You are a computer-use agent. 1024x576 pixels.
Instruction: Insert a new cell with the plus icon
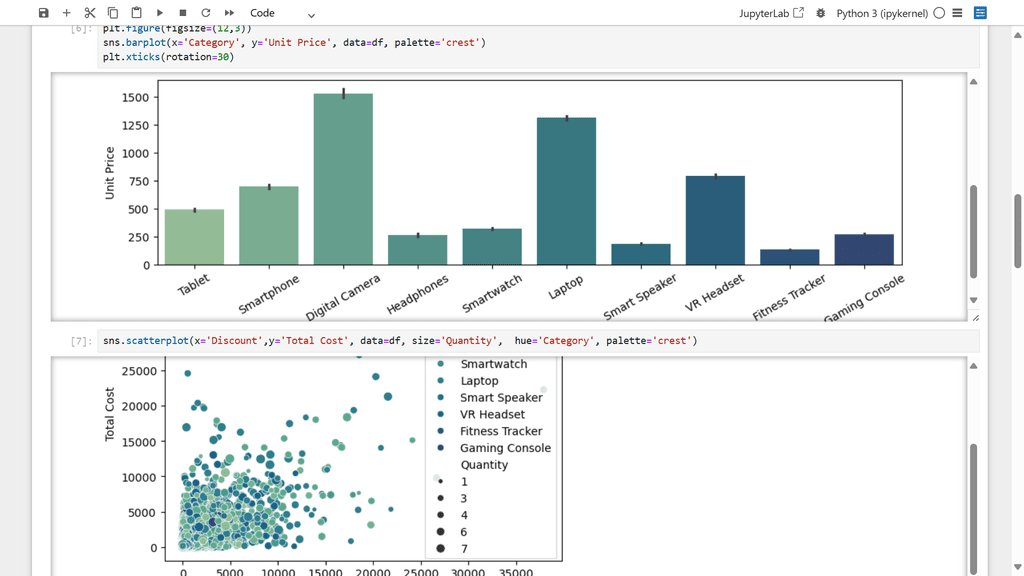coord(67,13)
